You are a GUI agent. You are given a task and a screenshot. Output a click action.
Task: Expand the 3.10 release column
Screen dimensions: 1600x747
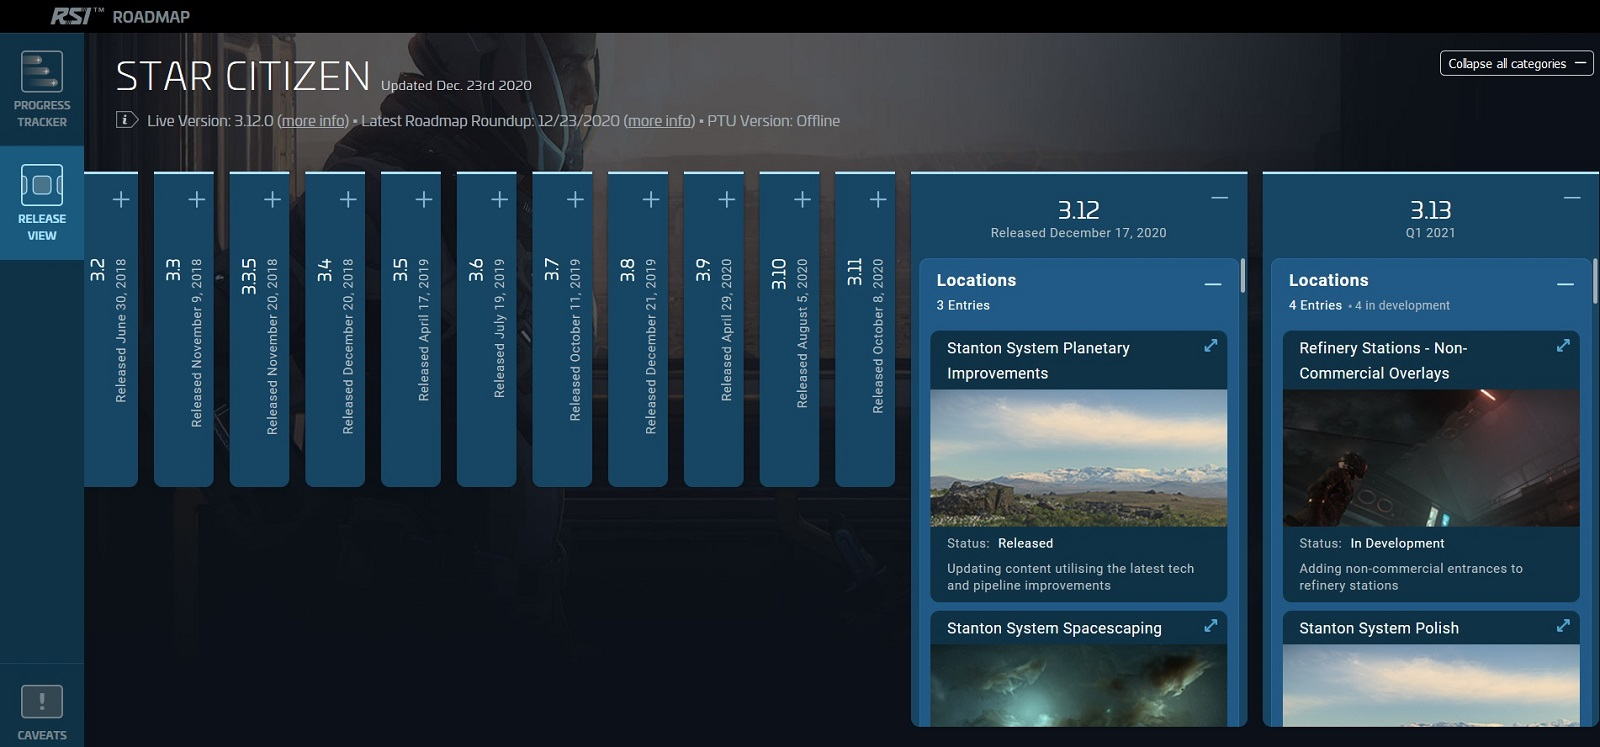pos(802,200)
